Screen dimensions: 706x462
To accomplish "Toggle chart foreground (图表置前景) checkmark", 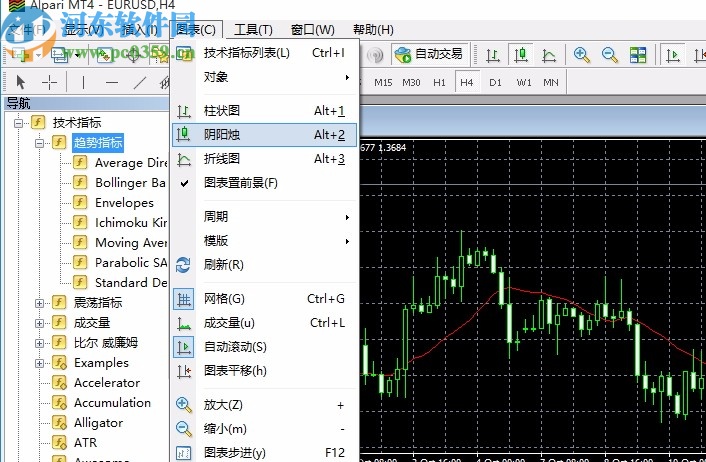I will (x=265, y=183).
